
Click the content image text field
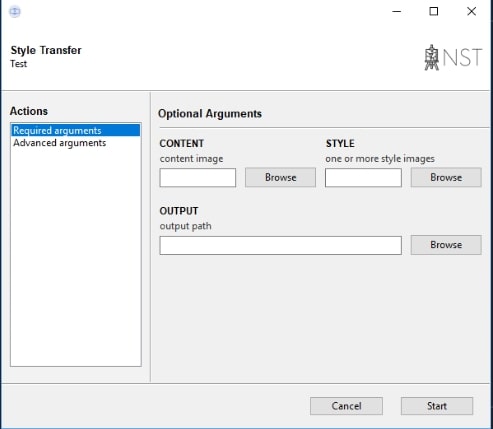(x=198, y=177)
